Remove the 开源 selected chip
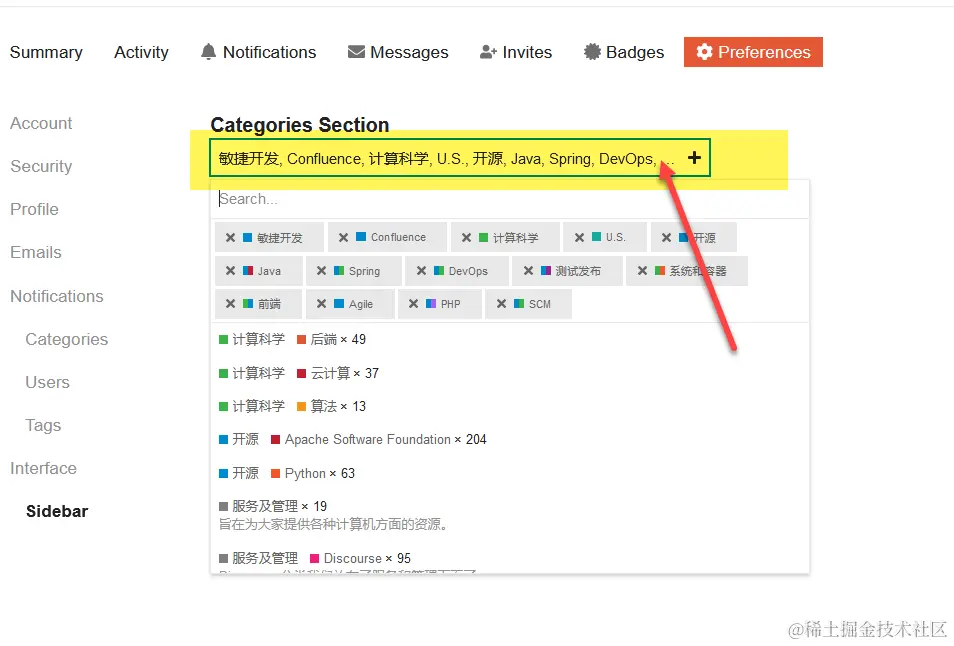 point(666,237)
